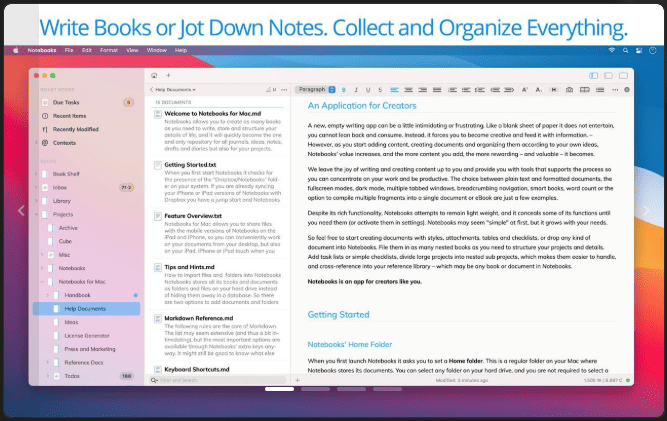Open the Markdown Reference.md document

pyautogui.click(x=217, y=335)
